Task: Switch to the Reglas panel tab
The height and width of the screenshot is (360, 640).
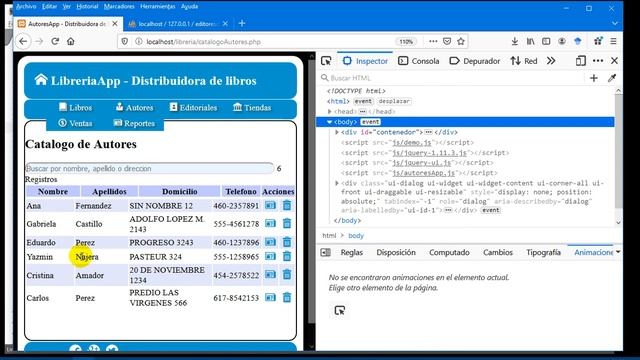Action: pos(351,252)
